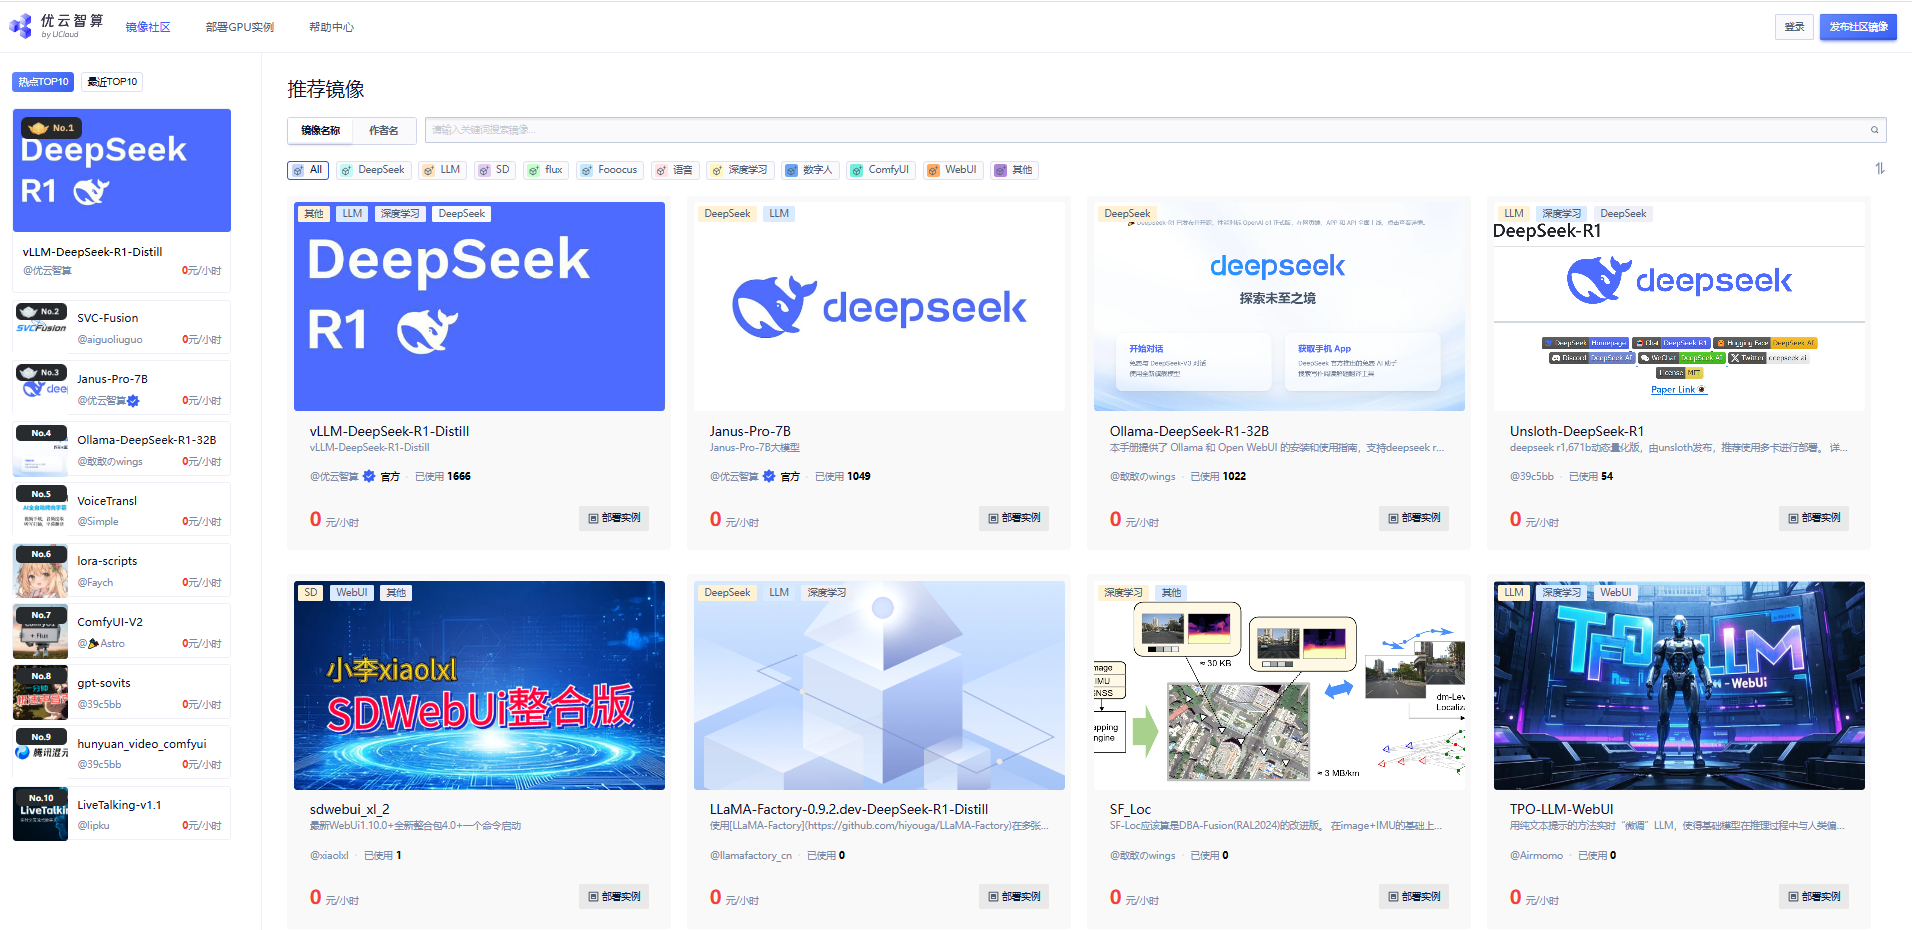Click the sort order icon
The image size is (1912, 930).
pyautogui.click(x=1880, y=169)
